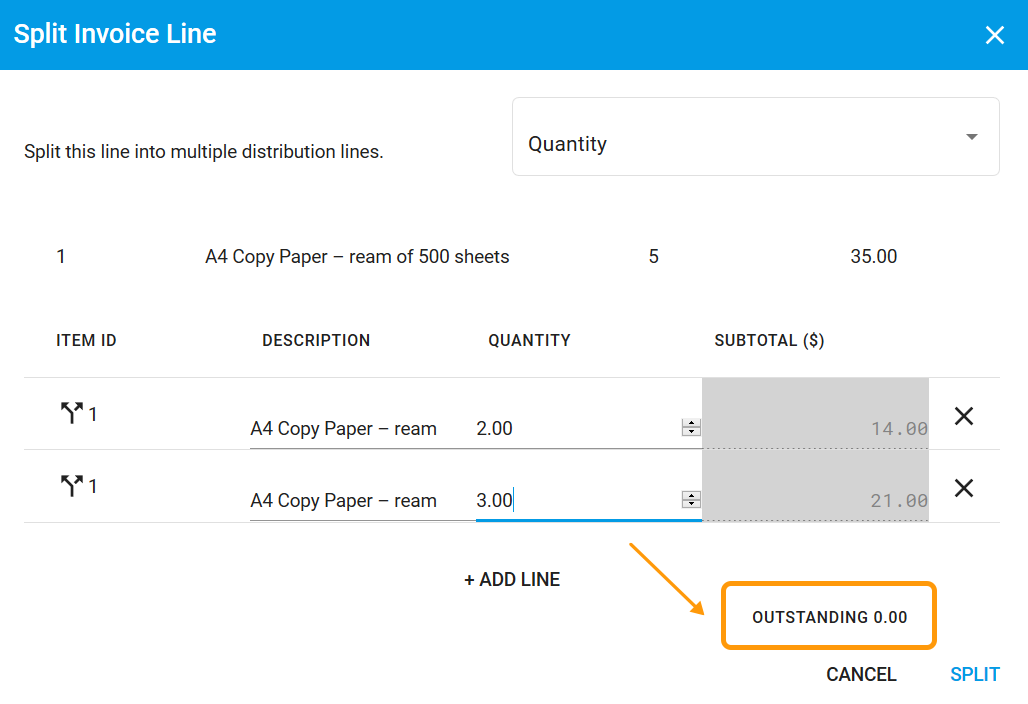Decrement quantity 3.00 with the stepper down arrow
The height and width of the screenshot is (704, 1028).
point(690,504)
